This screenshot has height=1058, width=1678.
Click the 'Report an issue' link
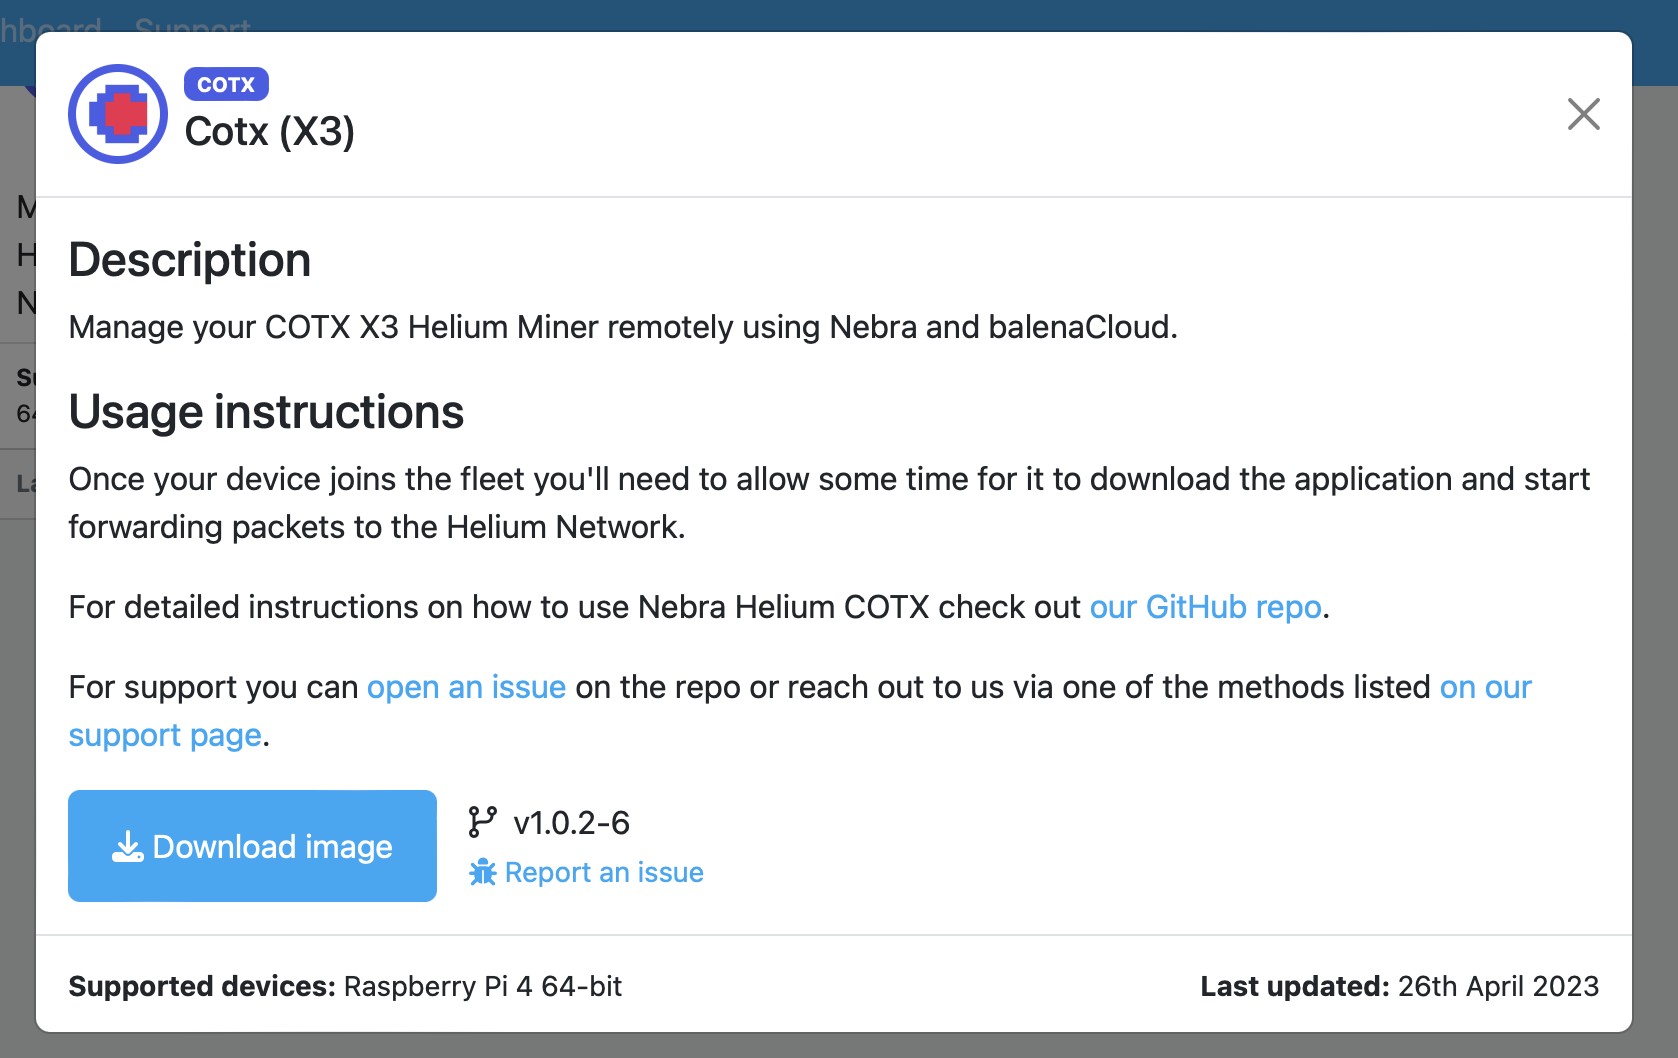[x=604, y=872]
